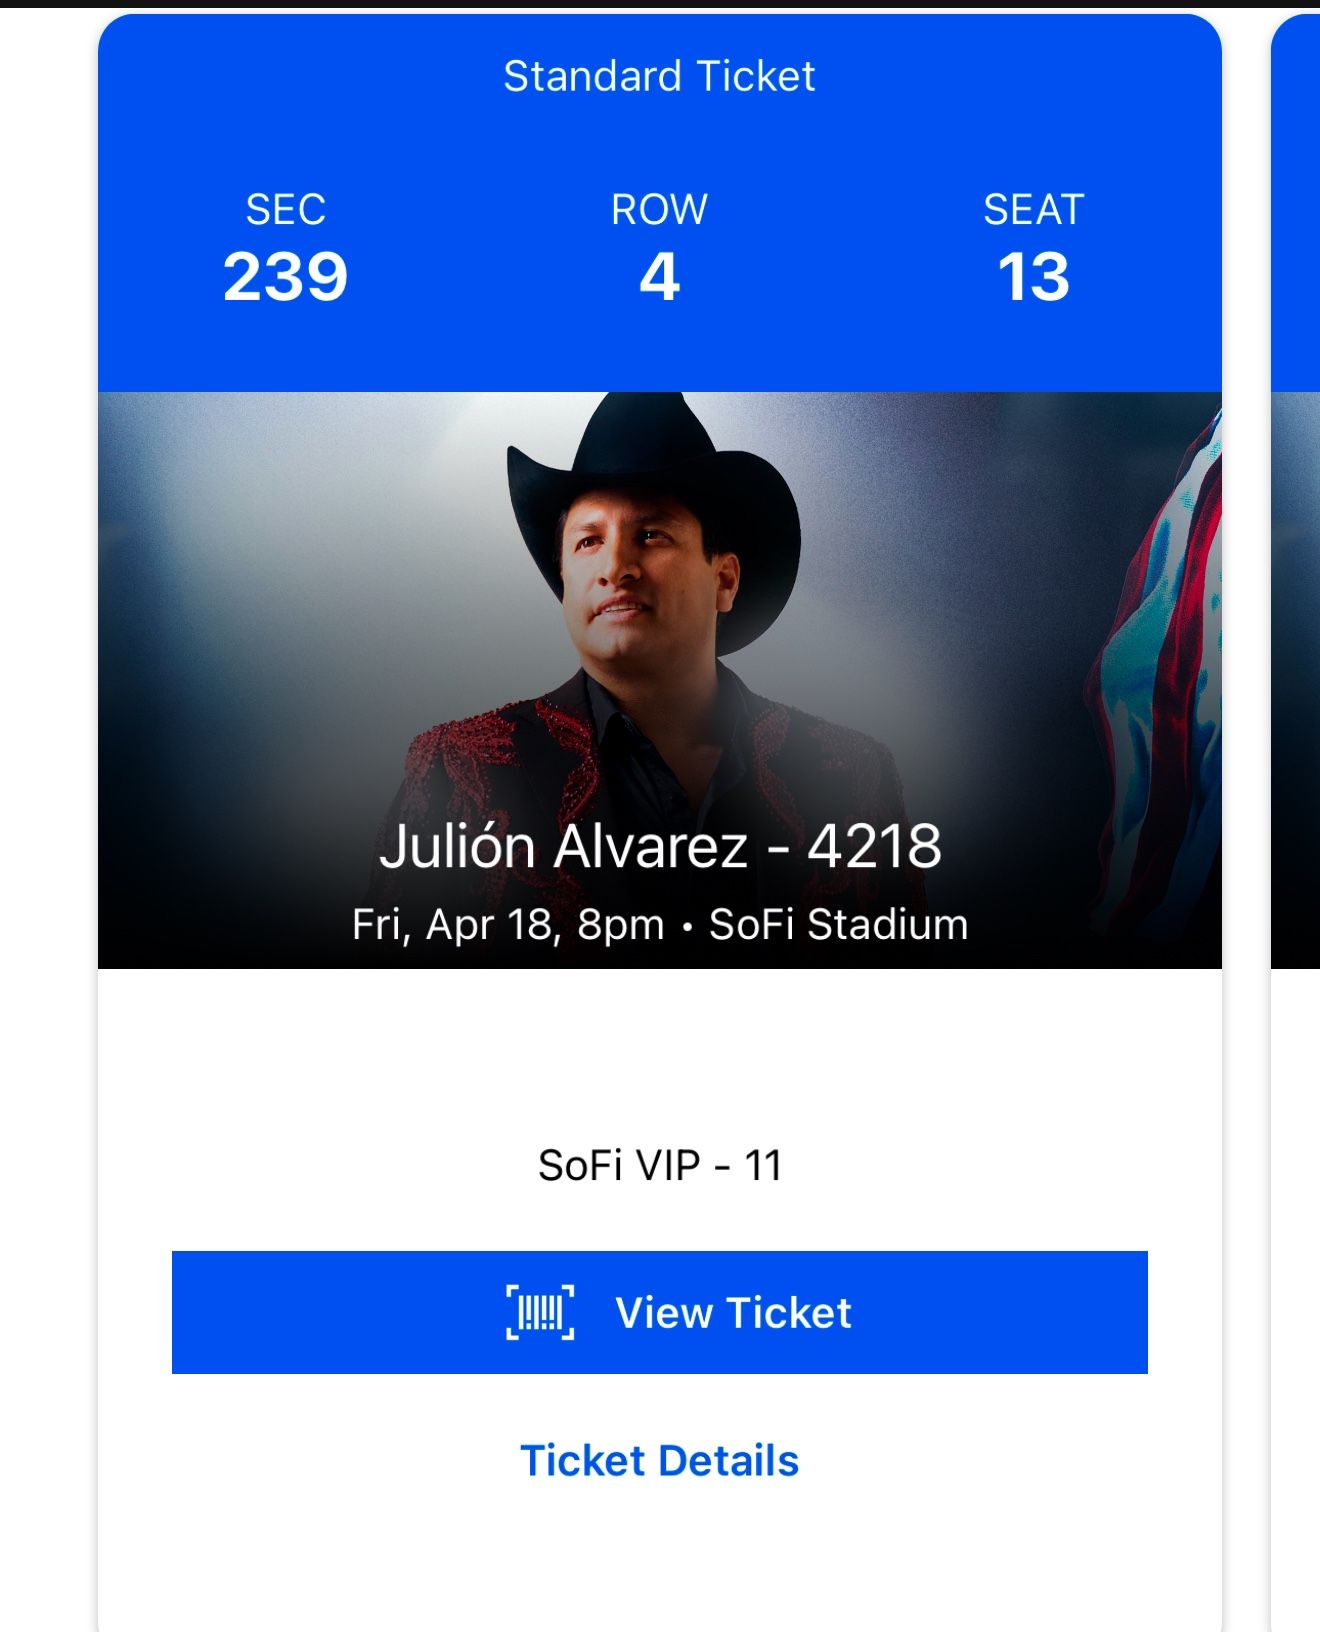
Task: Select the ROW label
Action: [660, 210]
